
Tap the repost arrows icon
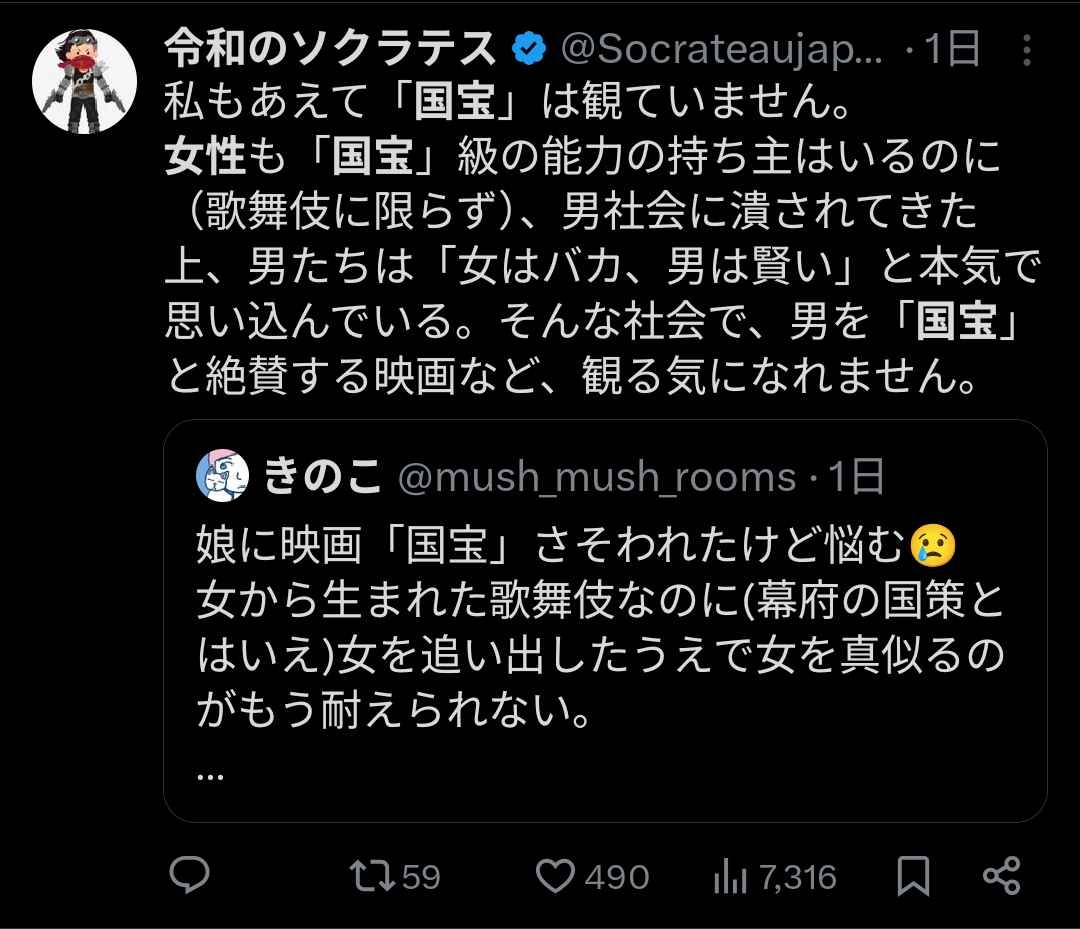pyautogui.click(x=373, y=877)
